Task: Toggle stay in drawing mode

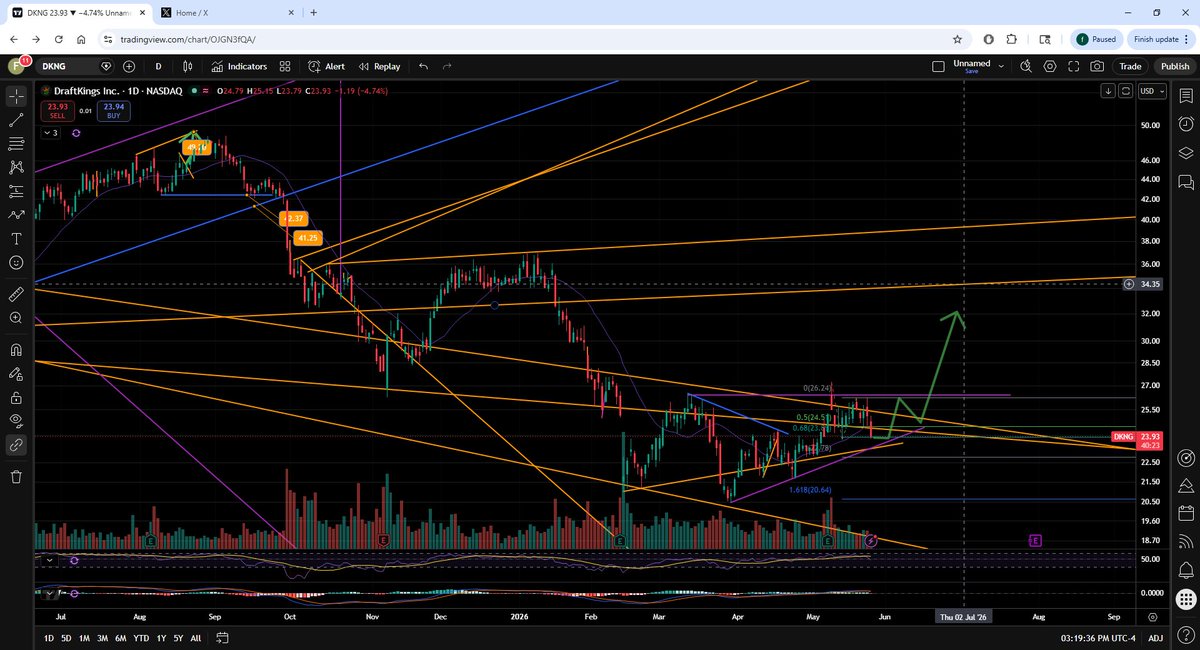Action: coord(16,374)
